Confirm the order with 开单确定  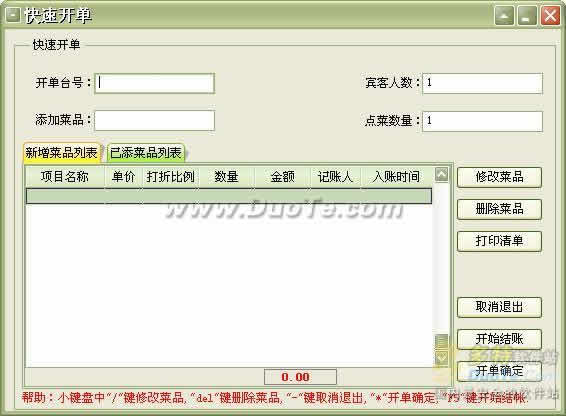[x=499, y=371]
